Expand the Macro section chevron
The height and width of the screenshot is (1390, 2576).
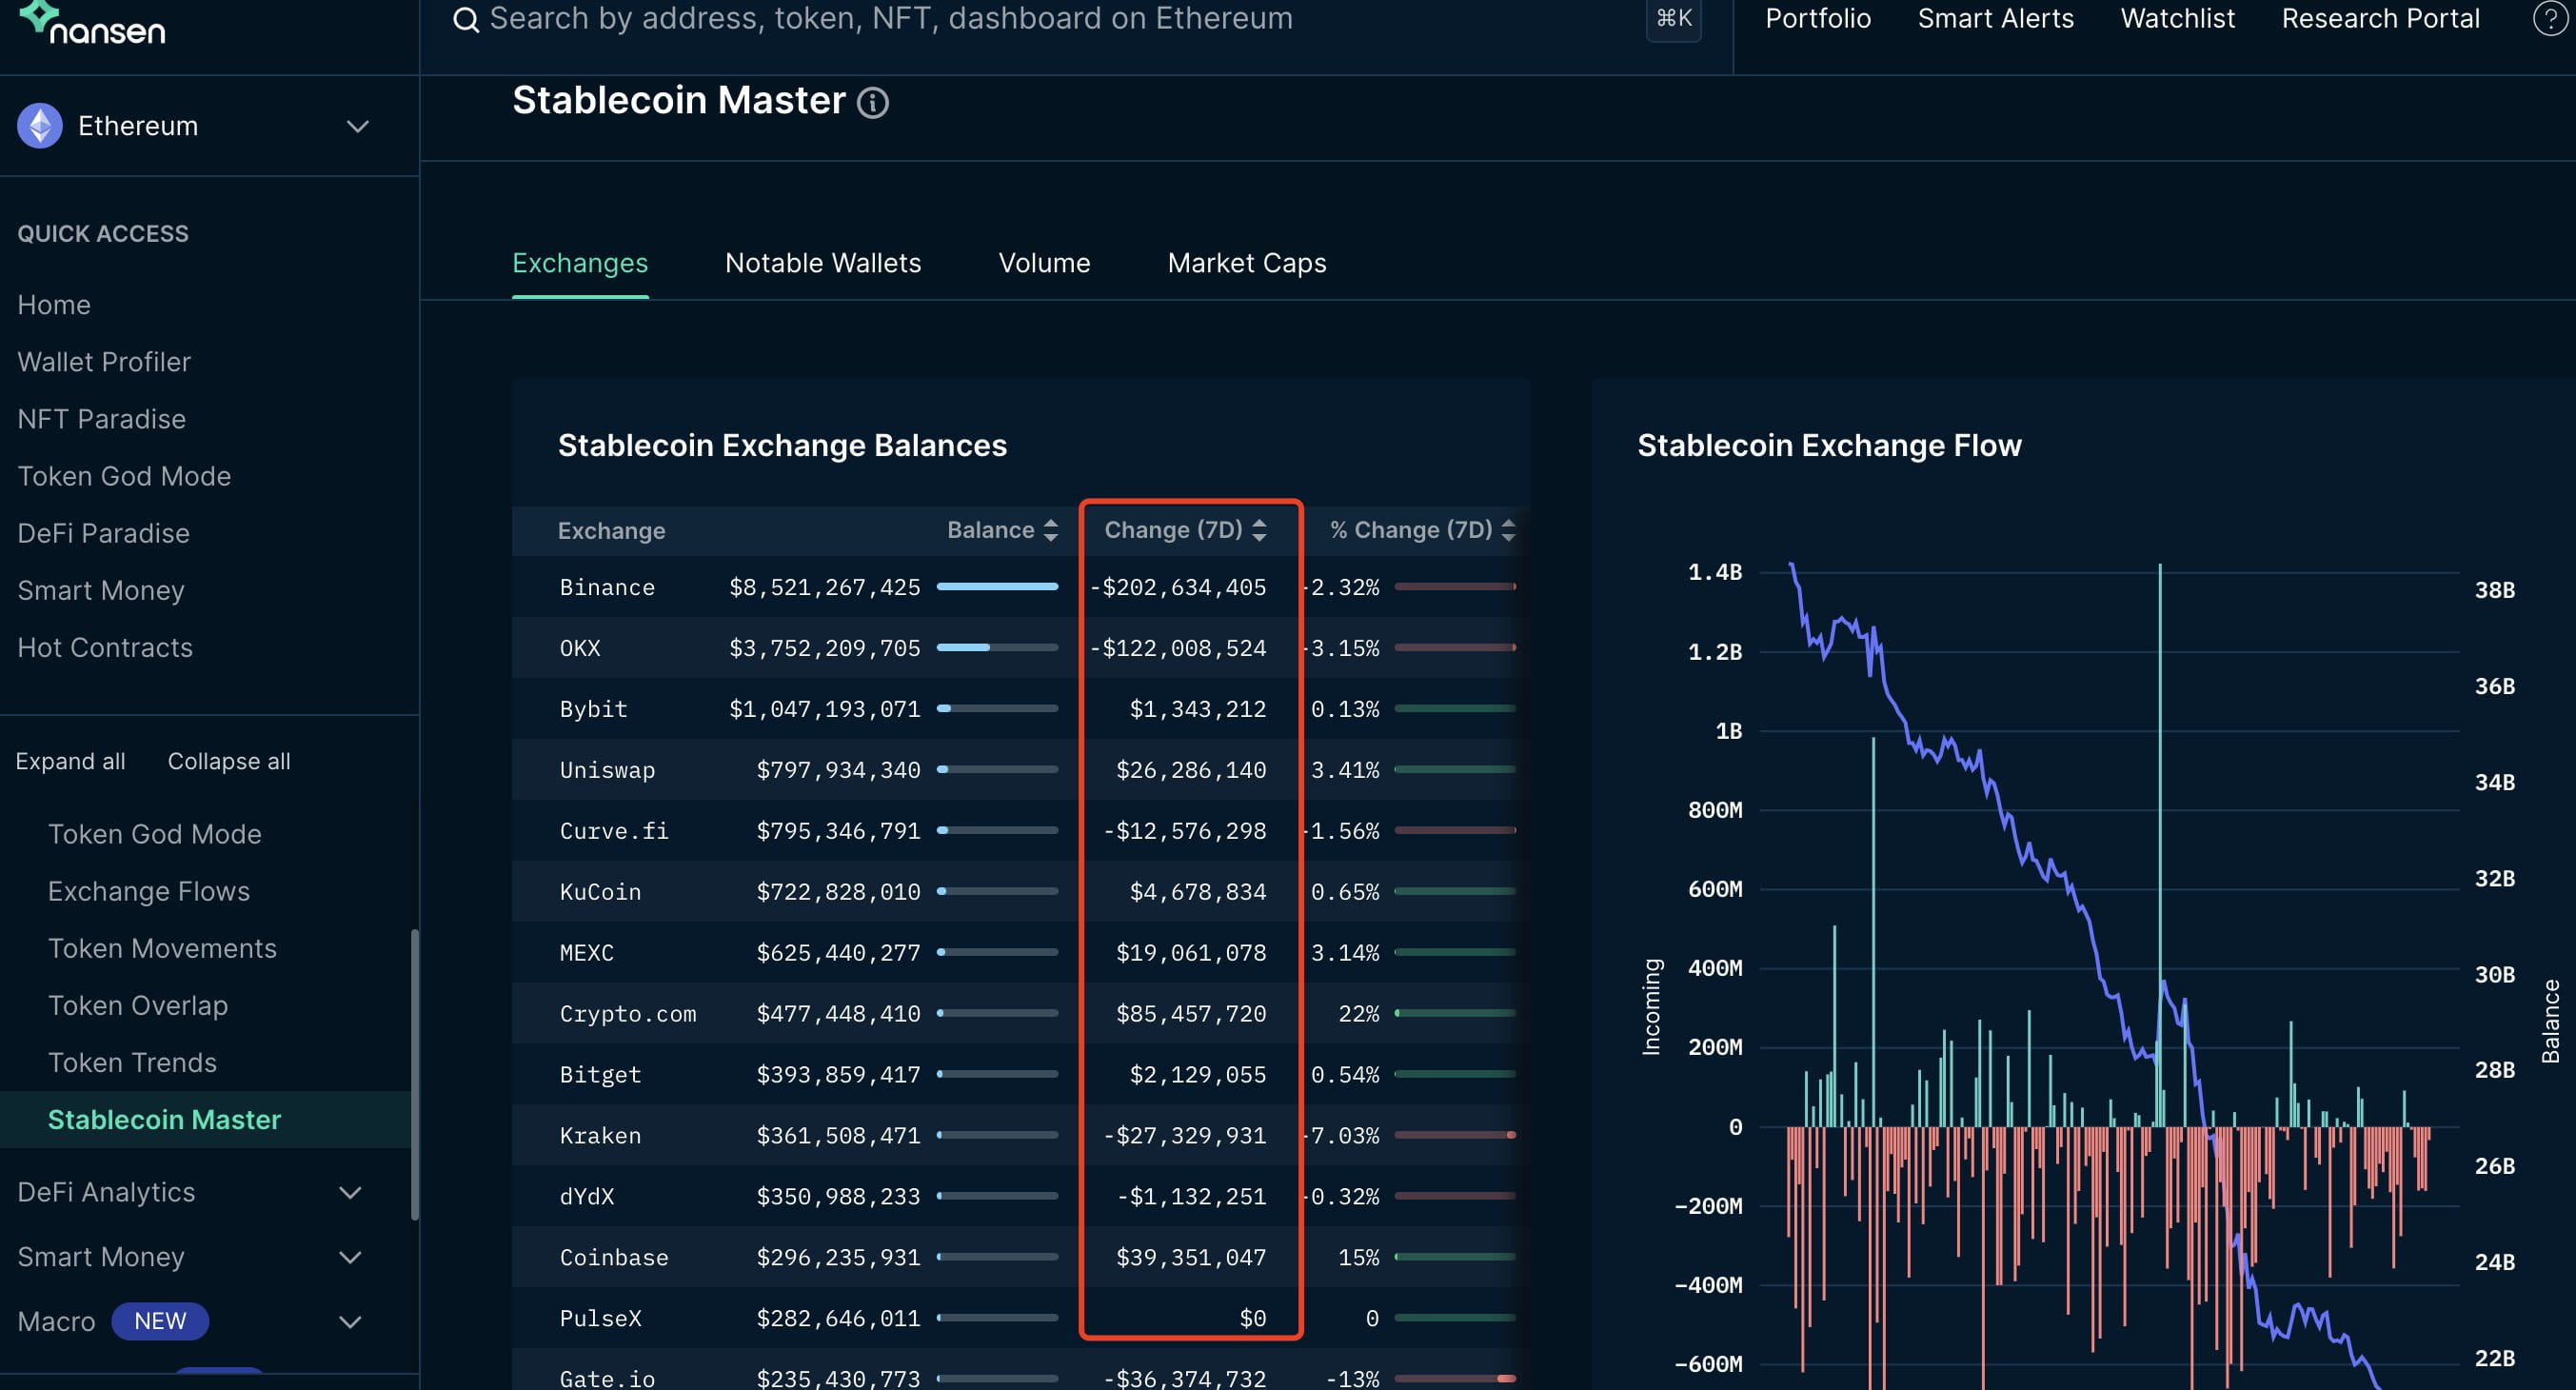click(350, 1322)
